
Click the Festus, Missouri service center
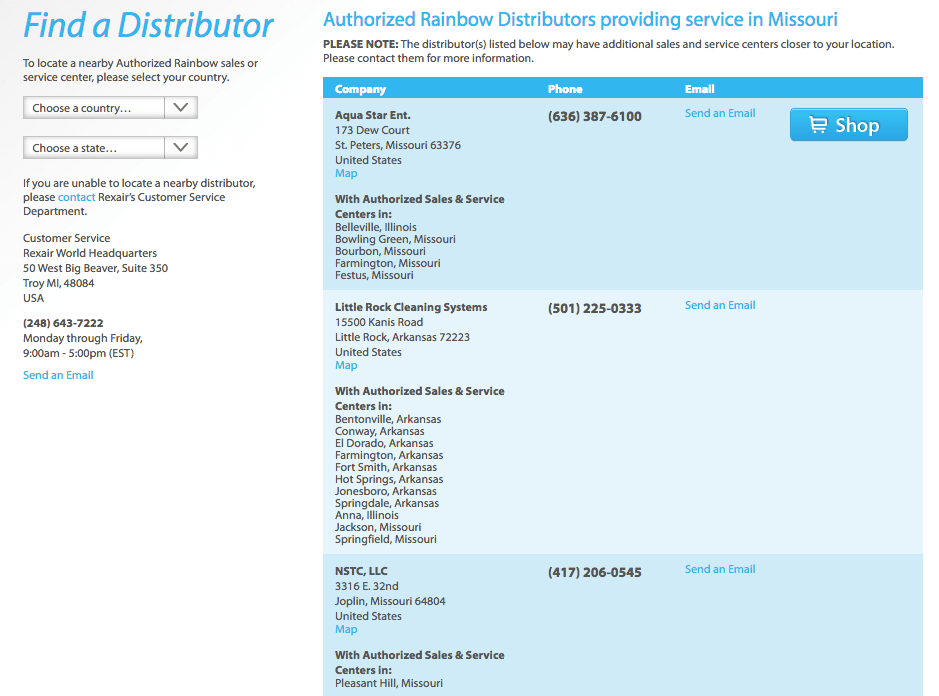coord(374,276)
